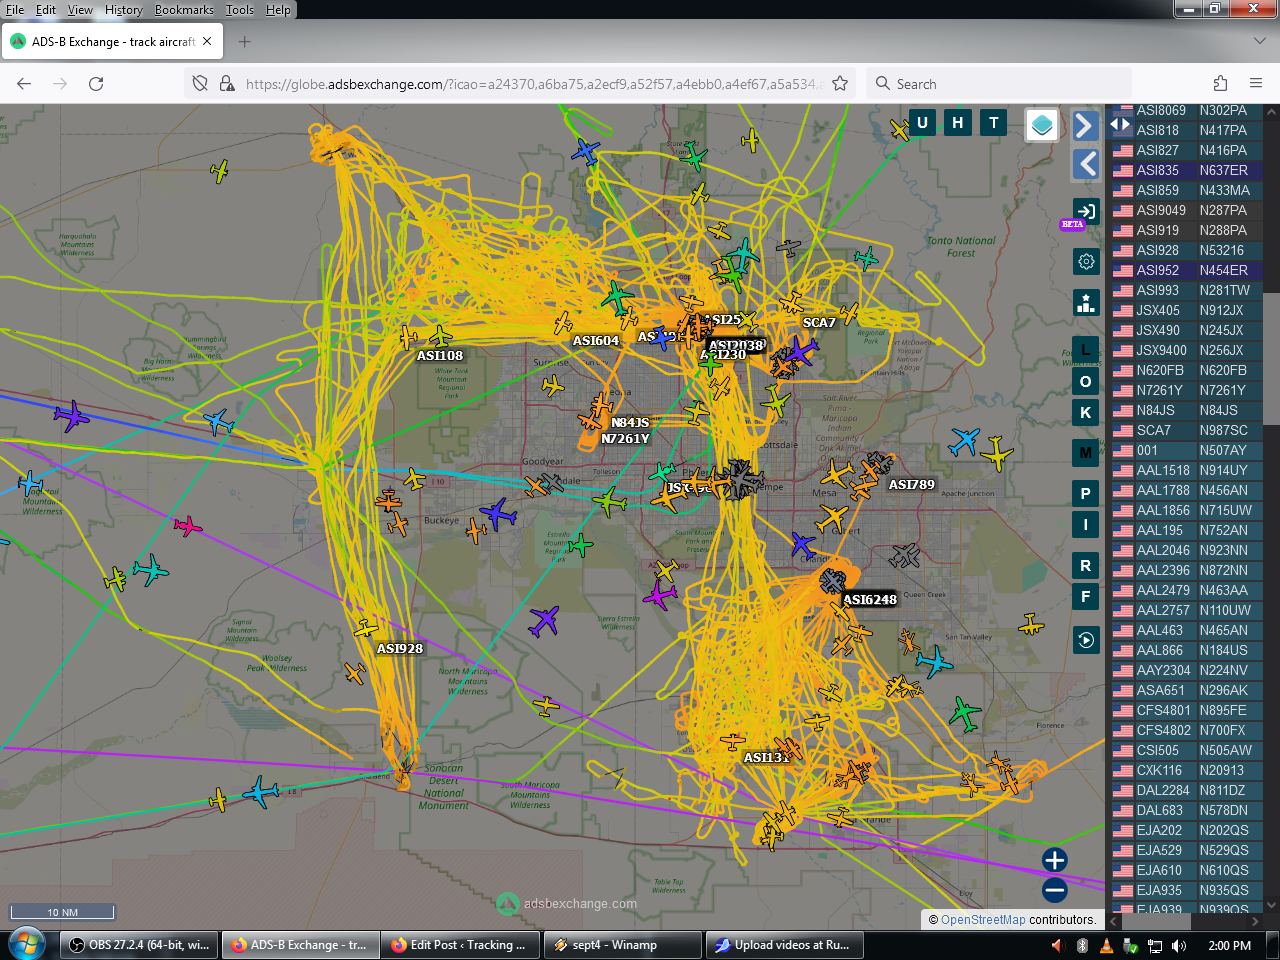Bookmark this page with the star
1280x960 pixels.
(x=840, y=84)
